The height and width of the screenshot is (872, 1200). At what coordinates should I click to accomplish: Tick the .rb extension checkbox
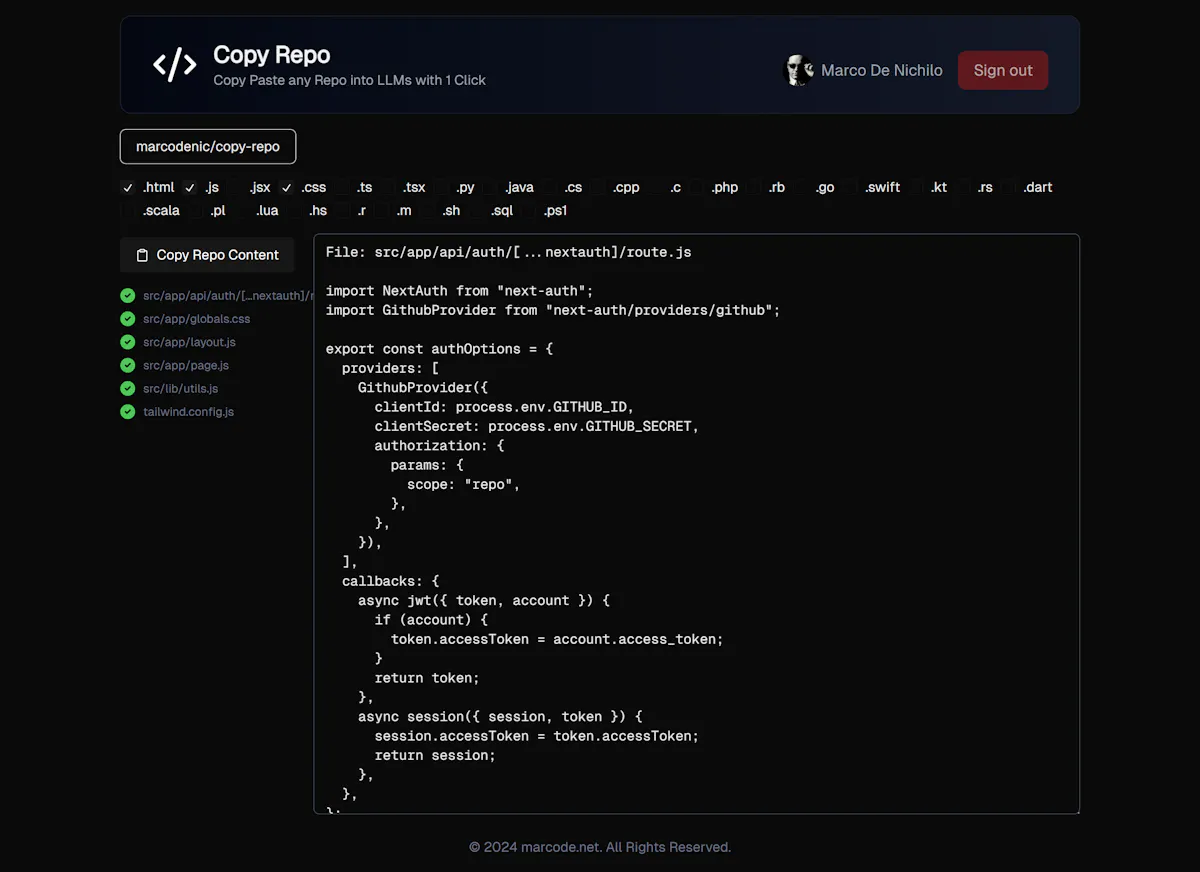(x=754, y=187)
